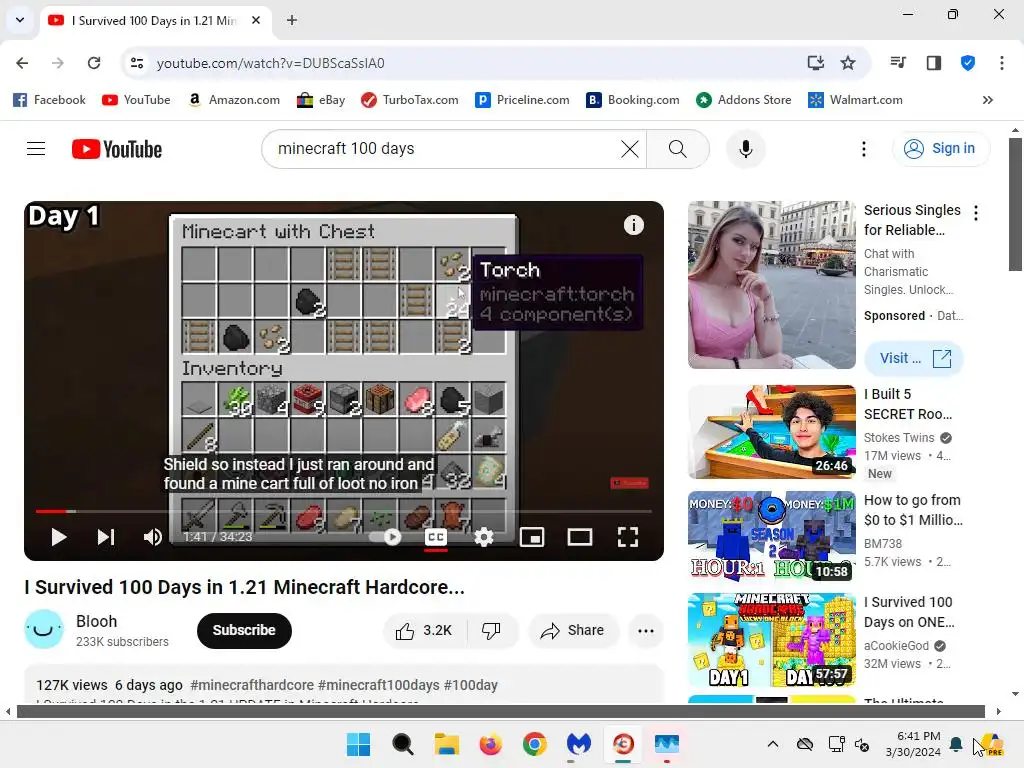Open 'I Survived 100 Days on ONE' thumbnail
1024x768 pixels.
772,640
